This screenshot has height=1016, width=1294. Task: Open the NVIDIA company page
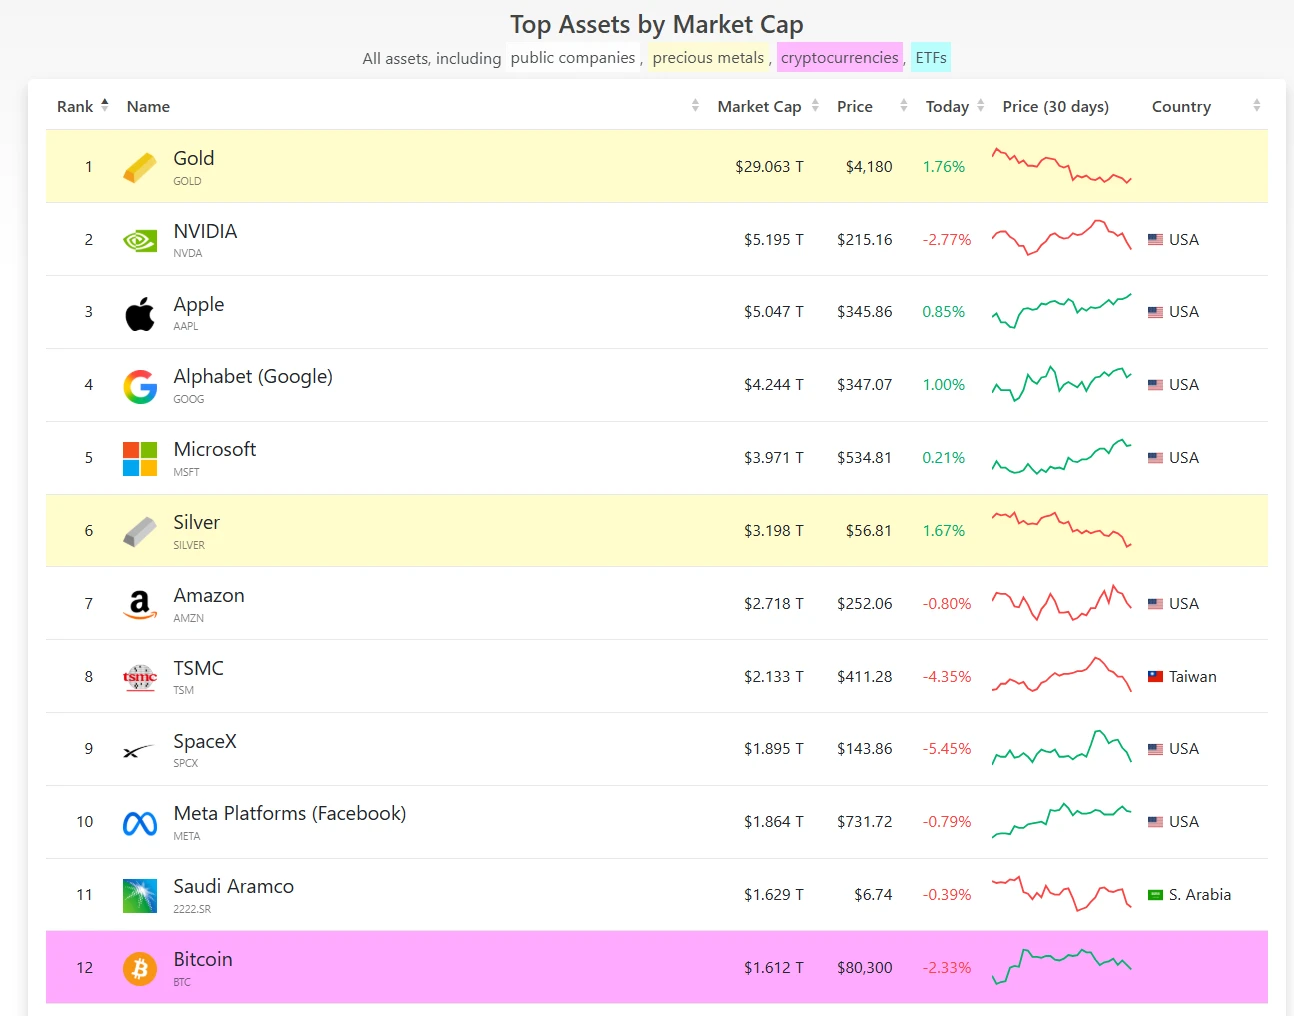coord(205,231)
